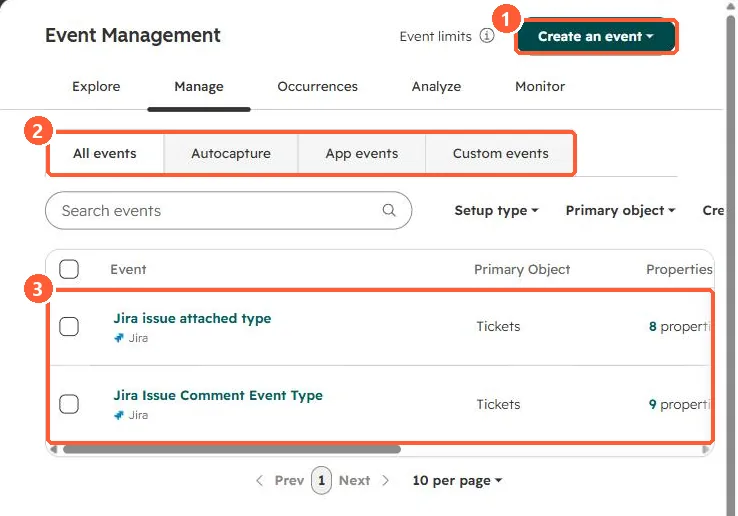
Task: Click Jira icon under Jira Issue Comment Event Type
Action: (x=119, y=415)
